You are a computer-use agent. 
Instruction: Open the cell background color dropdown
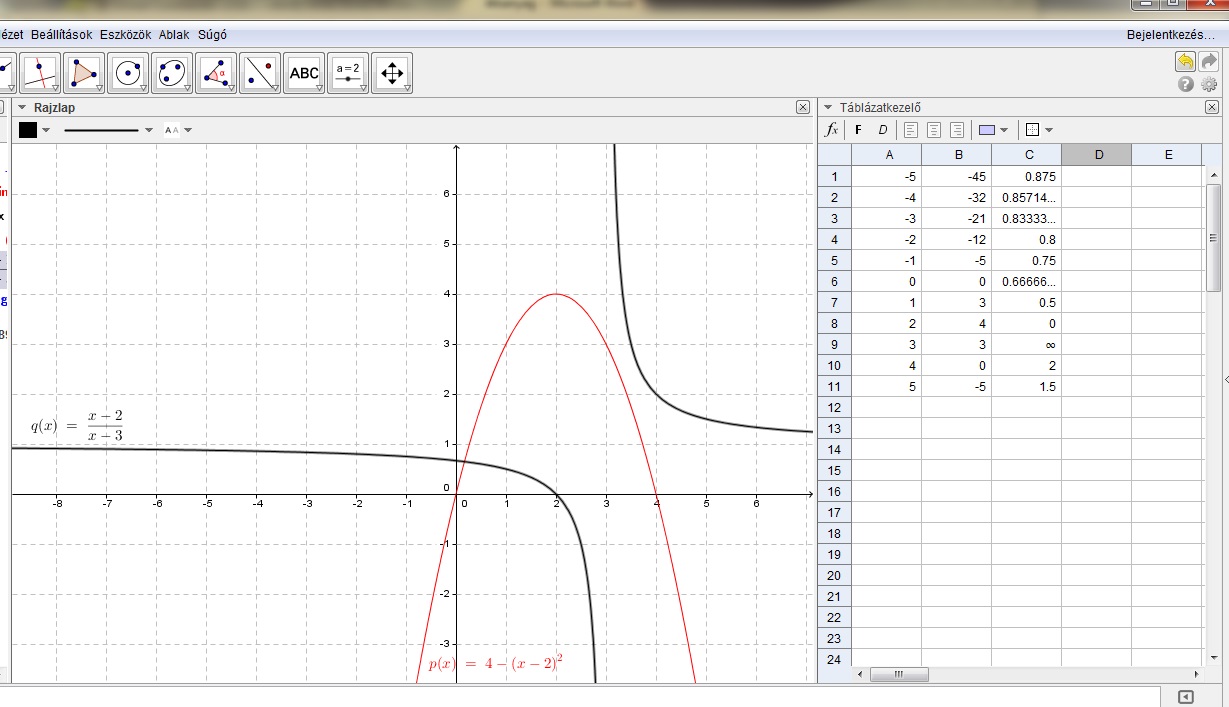pos(1004,130)
